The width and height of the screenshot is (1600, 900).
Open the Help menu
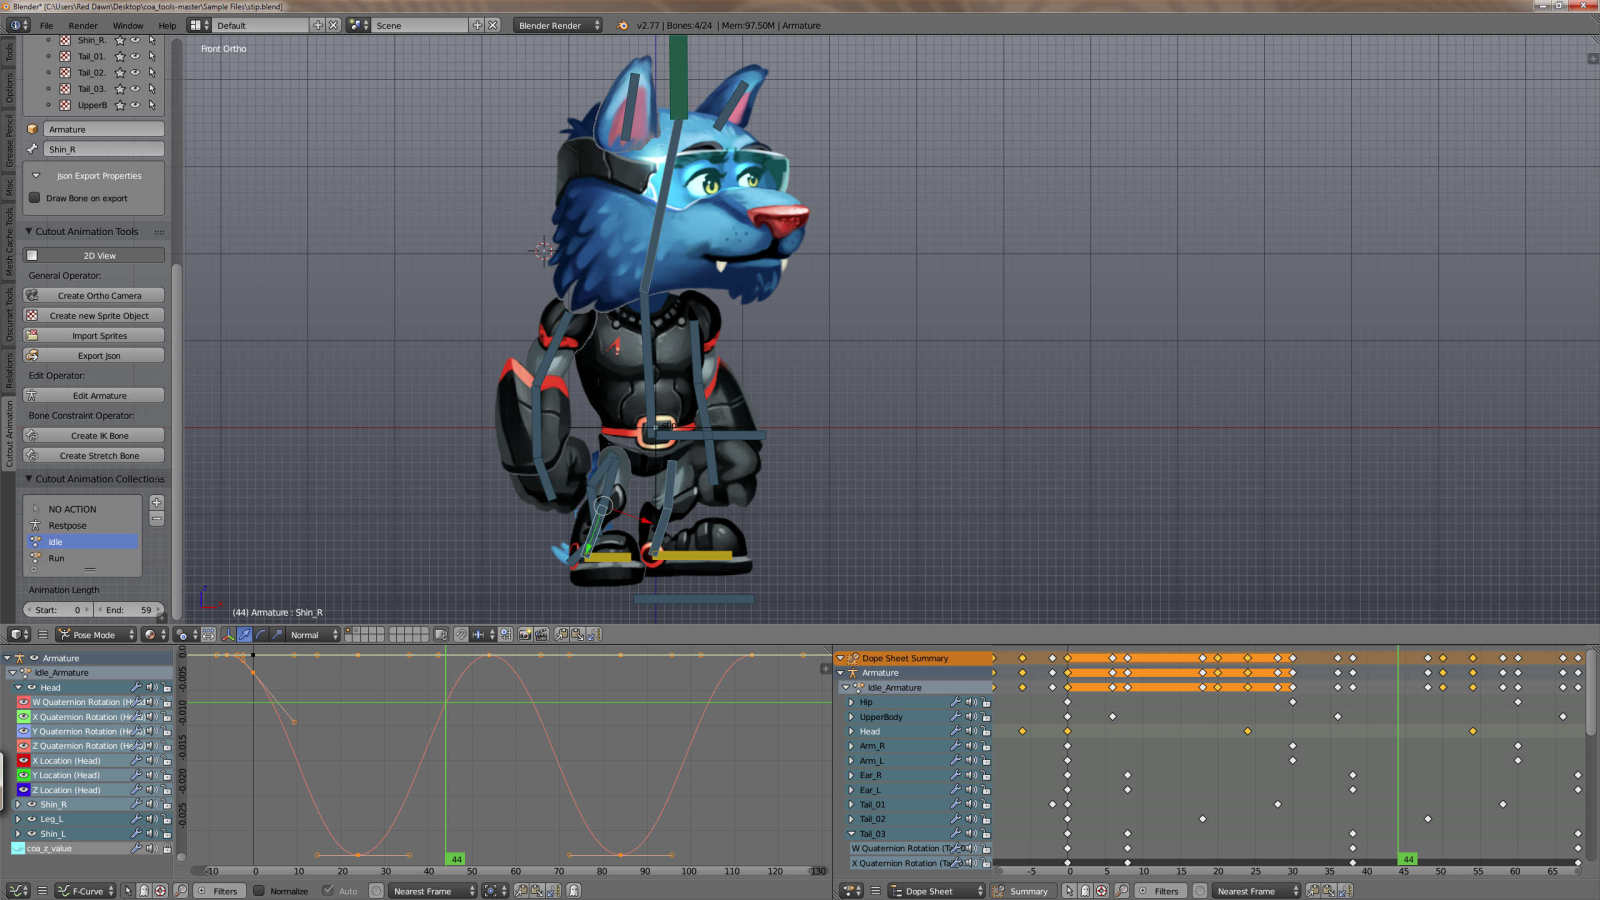(167, 25)
